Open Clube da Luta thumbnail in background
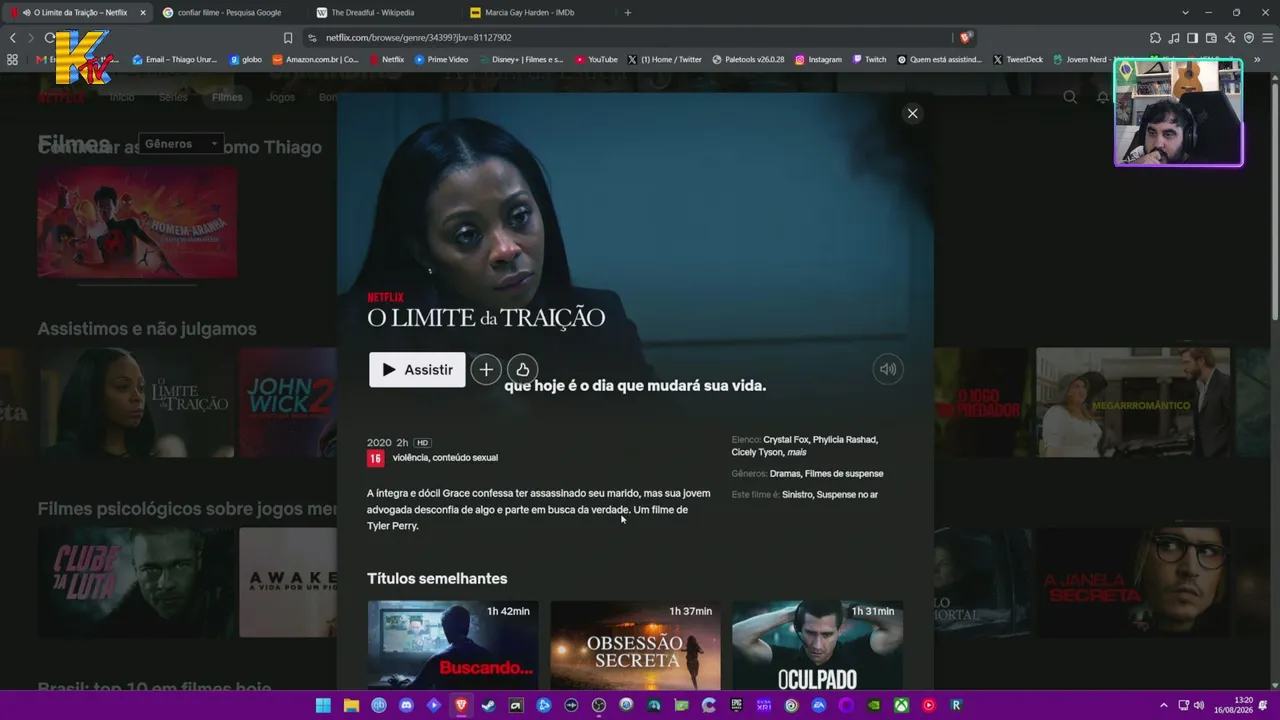Viewport: 1280px width, 720px height. 137,582
